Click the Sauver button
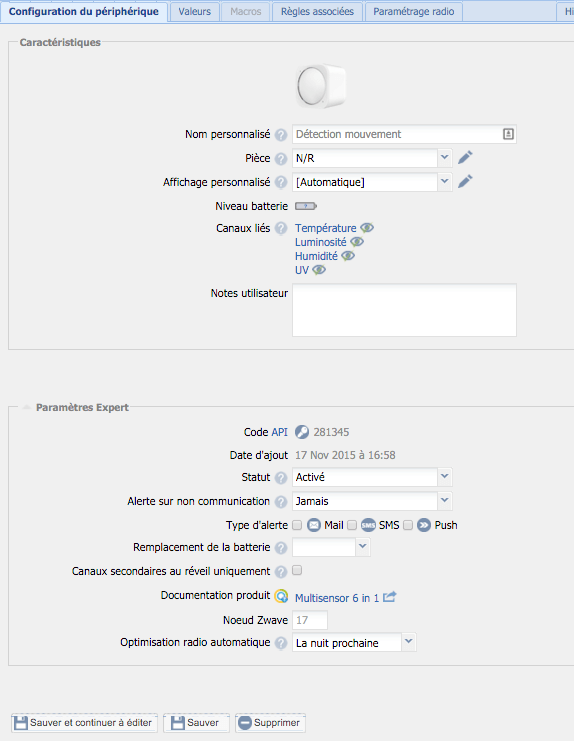Image resolution: width=574 pixels, height=741 pixels. (196, 723)
